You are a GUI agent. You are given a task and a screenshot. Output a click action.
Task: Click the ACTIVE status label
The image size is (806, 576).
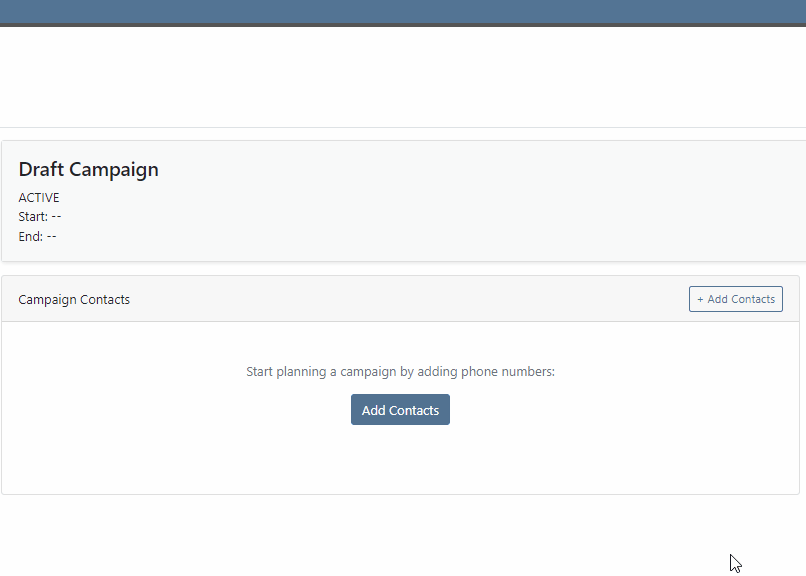coord(39,198)
